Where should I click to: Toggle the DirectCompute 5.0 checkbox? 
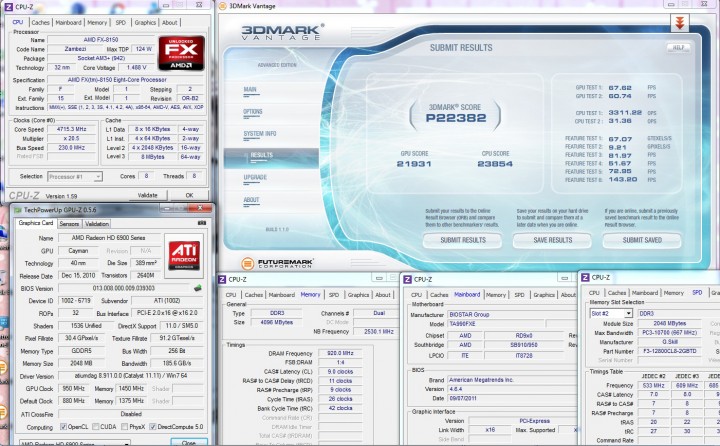[x=153, y=427]
